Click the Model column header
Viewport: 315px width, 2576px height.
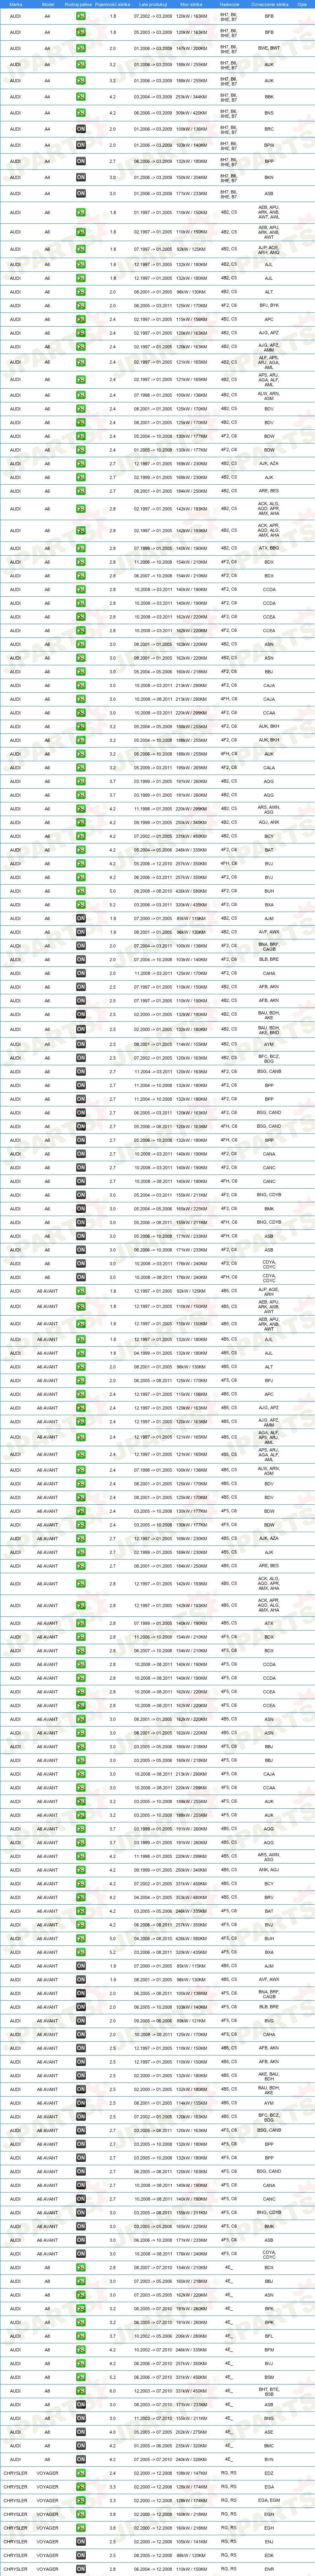click(x=47, y=4)
